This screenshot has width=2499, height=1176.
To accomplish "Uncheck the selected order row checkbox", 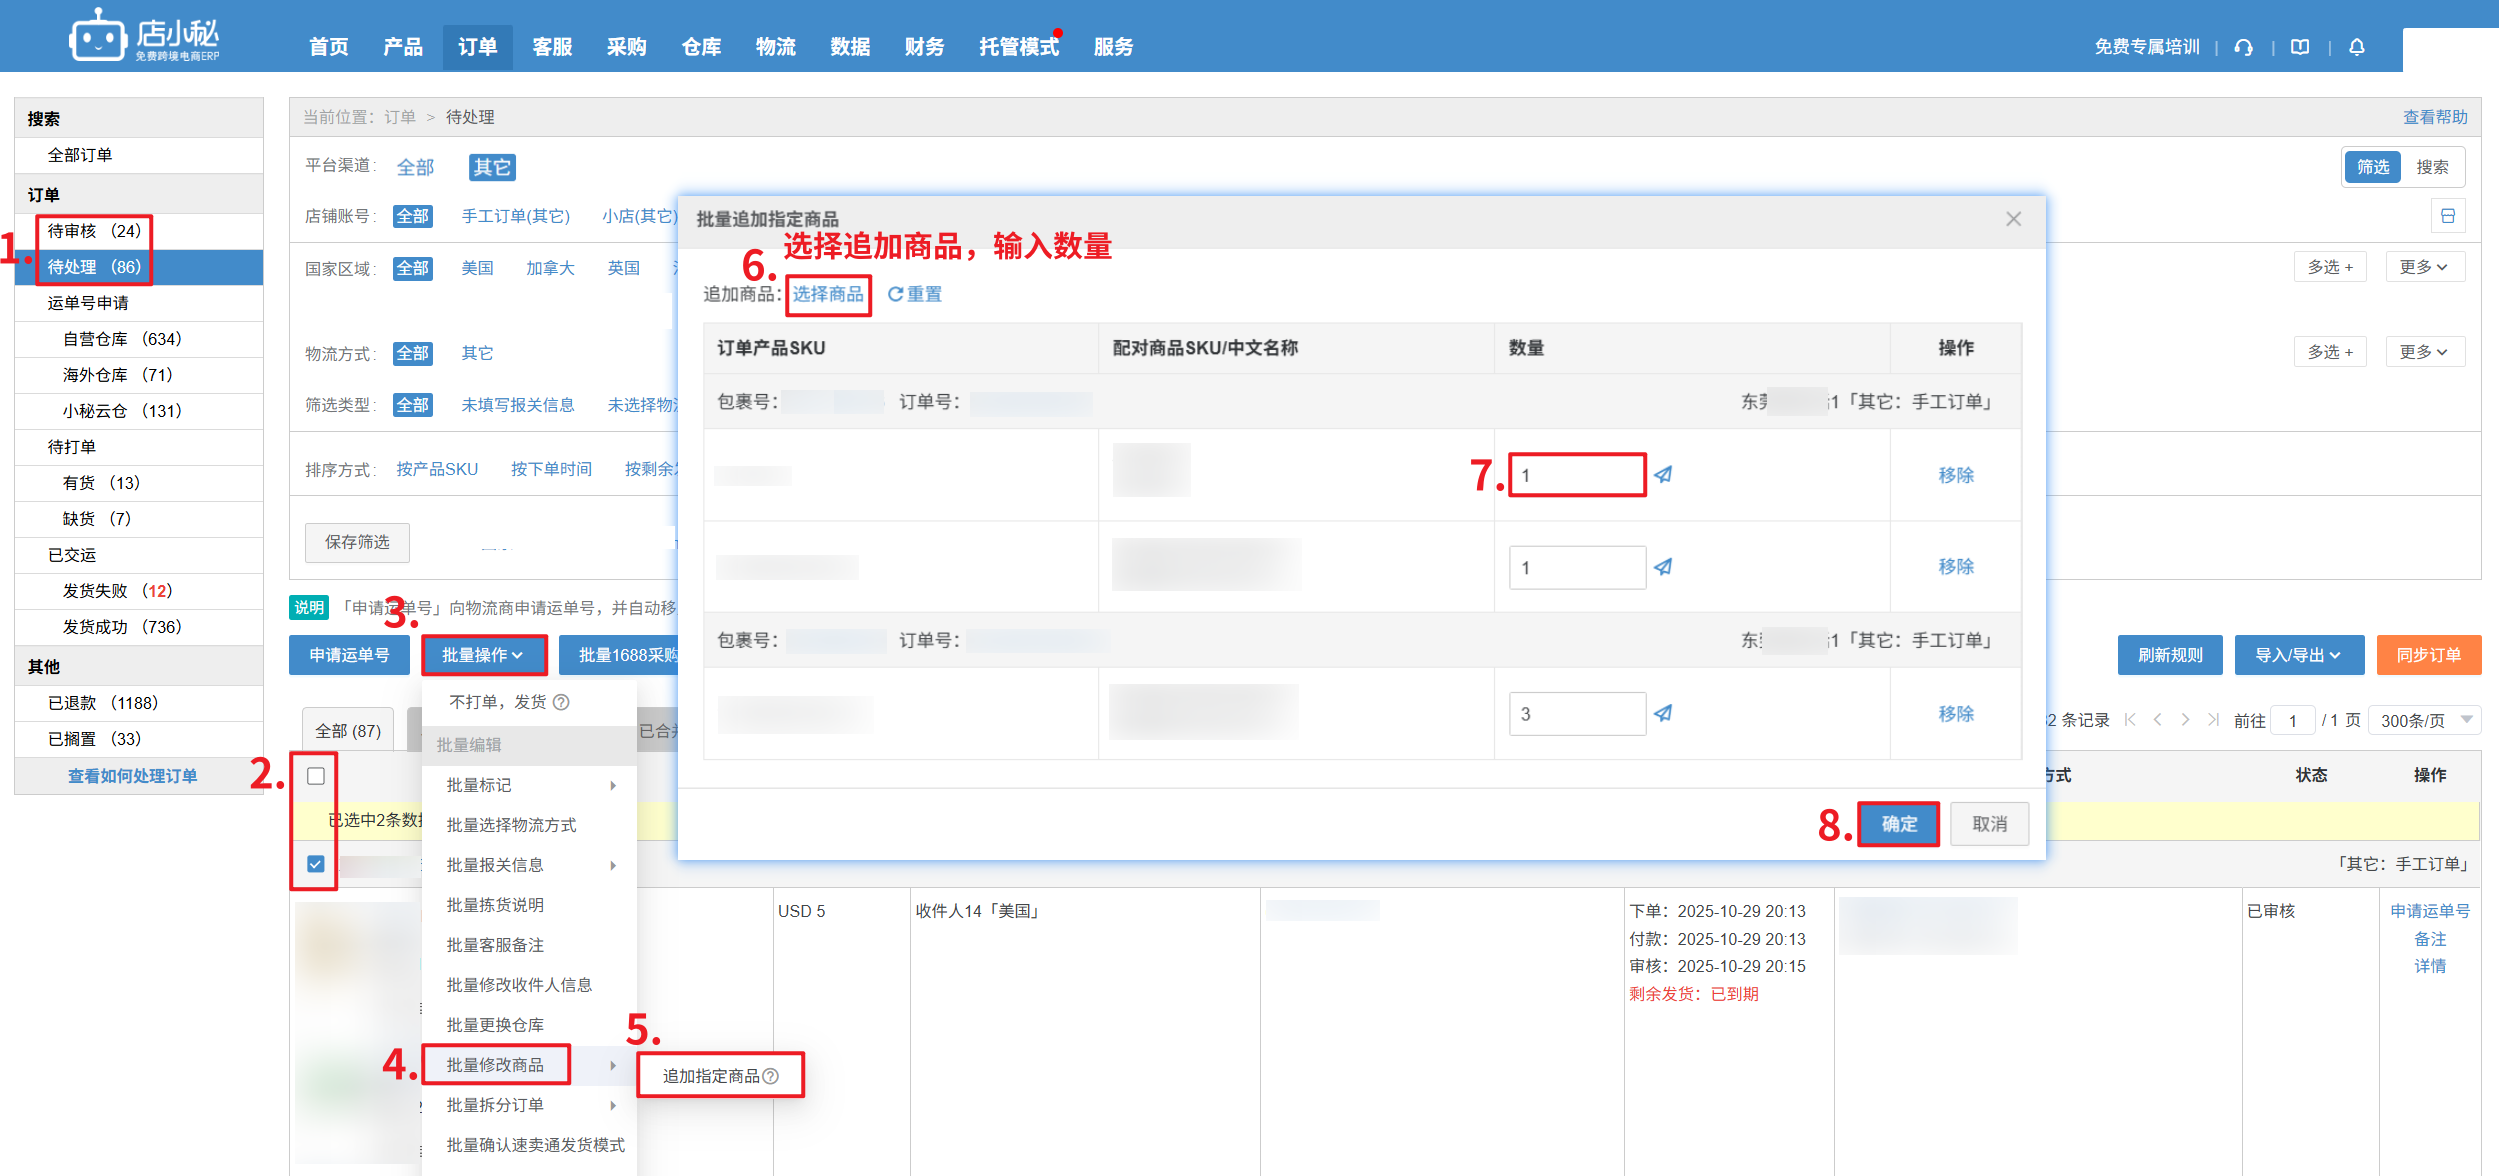I will coord(316,864).
